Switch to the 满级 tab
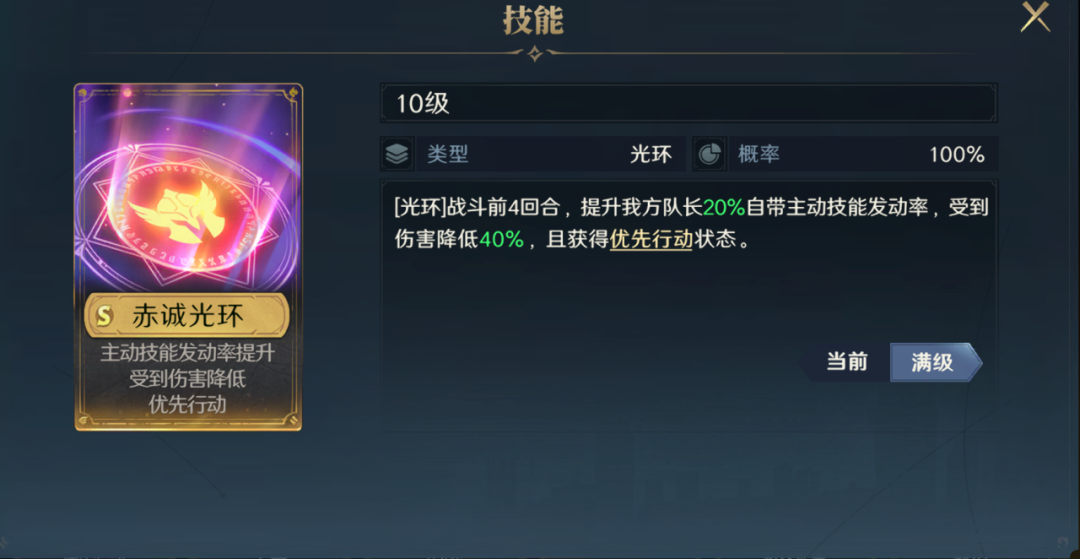Screen dimensions: 1080x559 tap(936, 362)
